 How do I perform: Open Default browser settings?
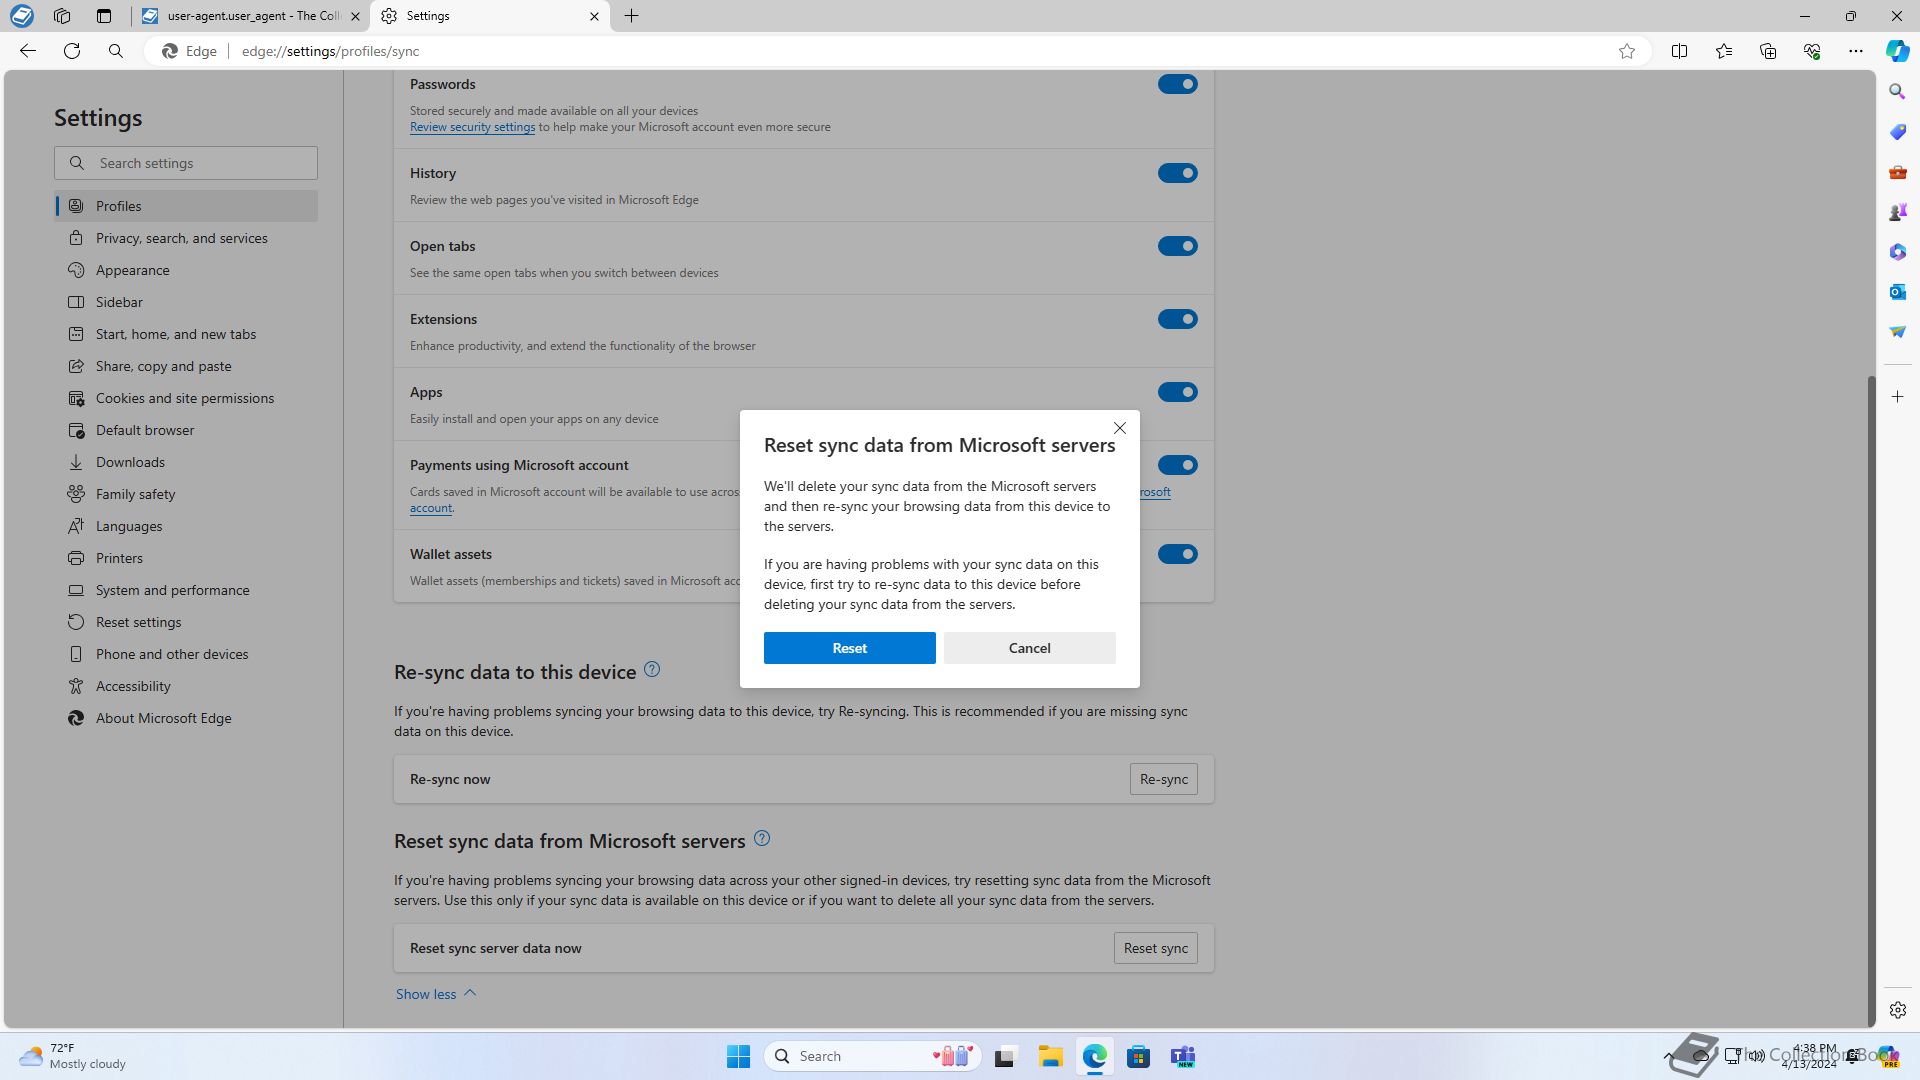pyautogui.click(x=186, y=430)
